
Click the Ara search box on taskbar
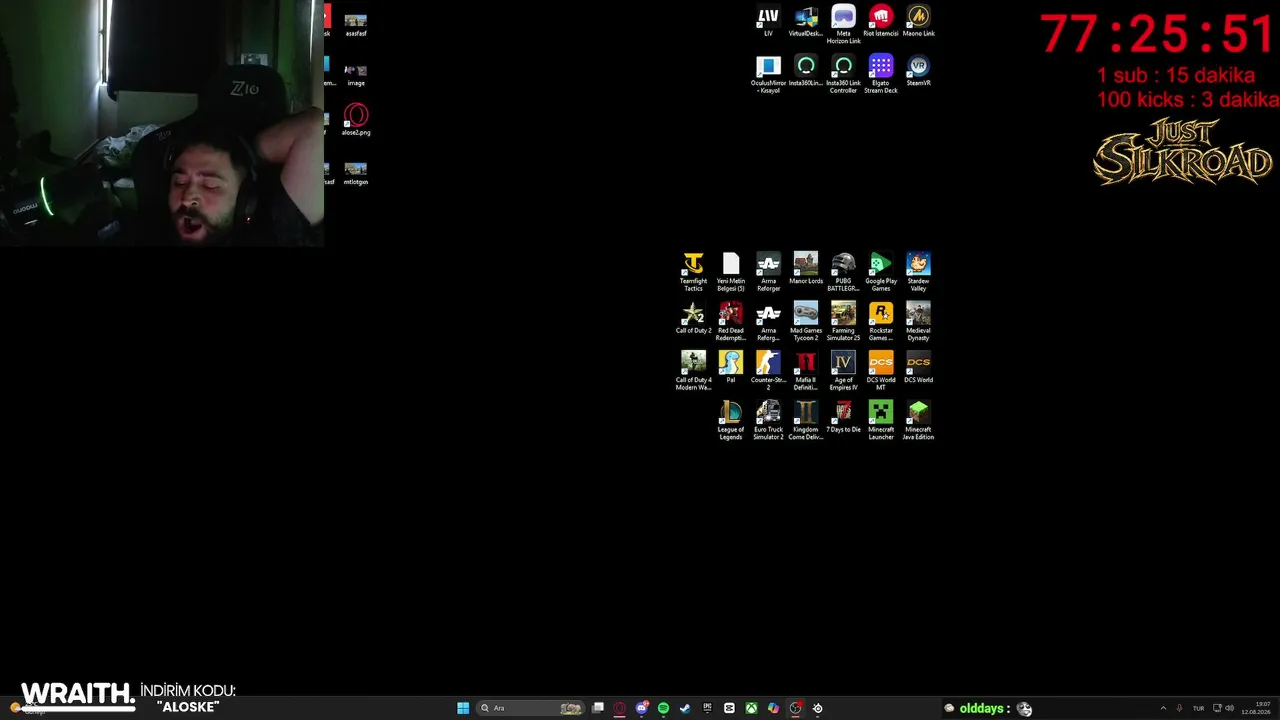point(530,708)
